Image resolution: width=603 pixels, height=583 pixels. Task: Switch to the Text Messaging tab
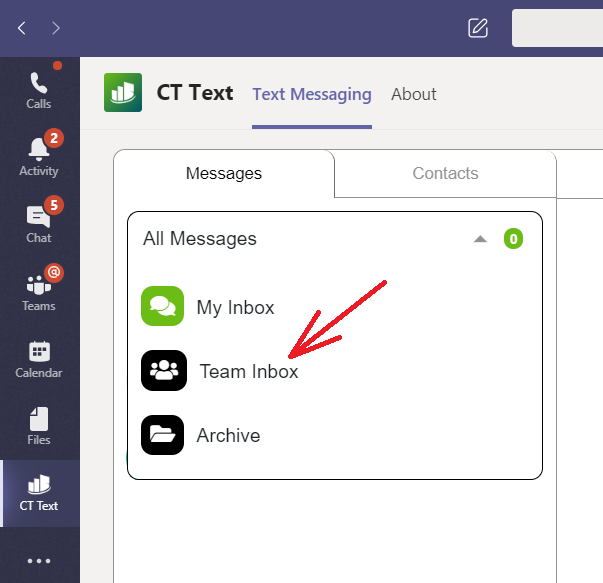[x=312, y=95]
